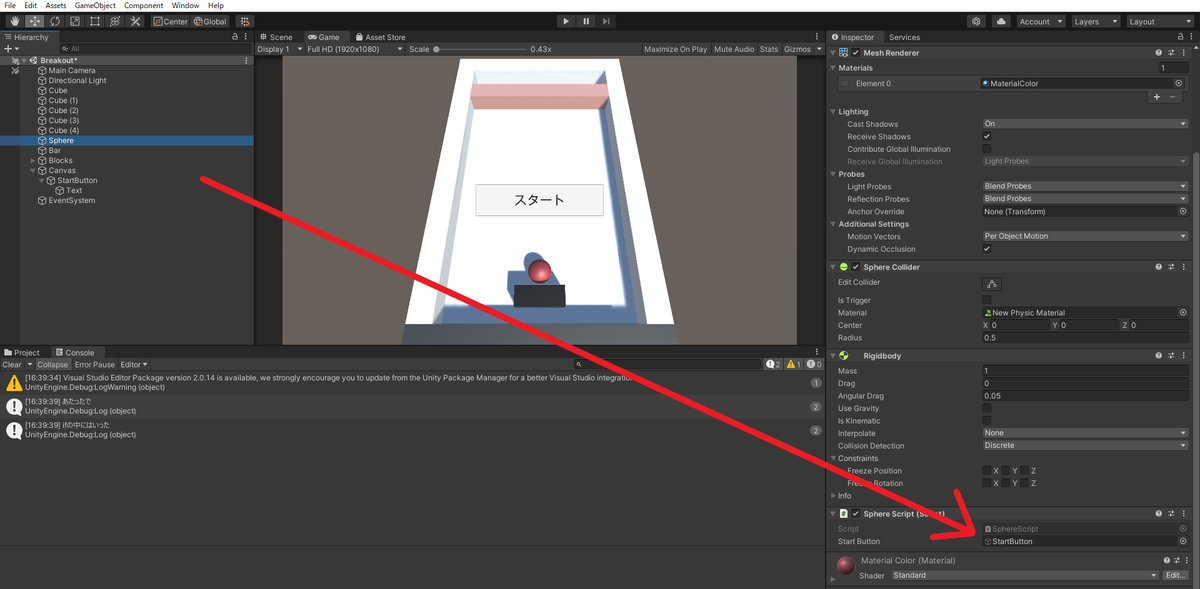Switch to the Project tab
This screenshot has height=589, width=1200.
pyautogui.click(x=22, y=353)
